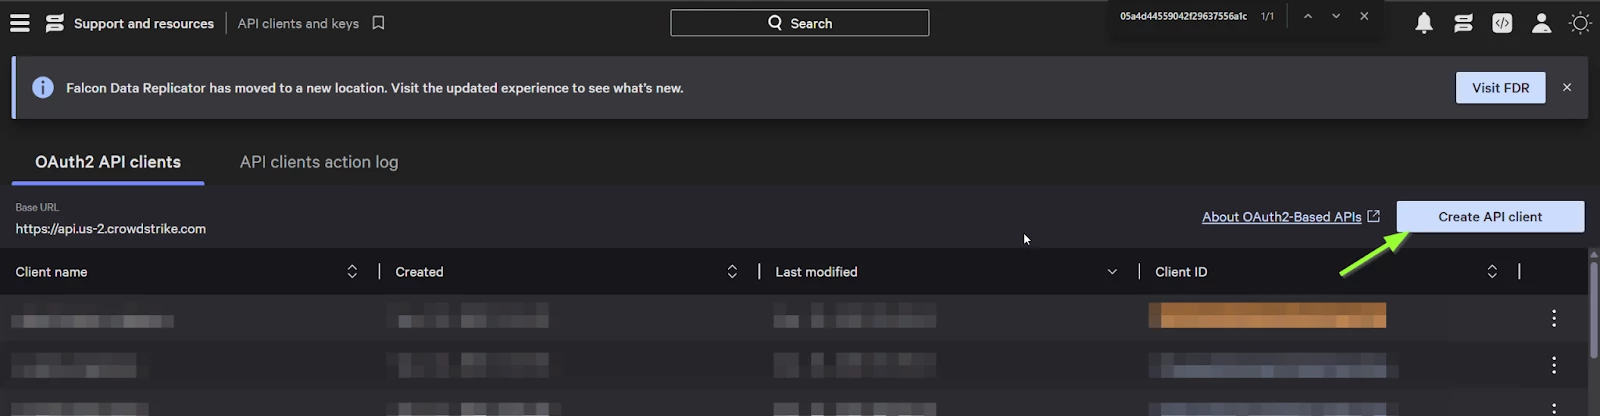
Task: Open the hamburger navigation menu
Action: [x=19, y=23]
